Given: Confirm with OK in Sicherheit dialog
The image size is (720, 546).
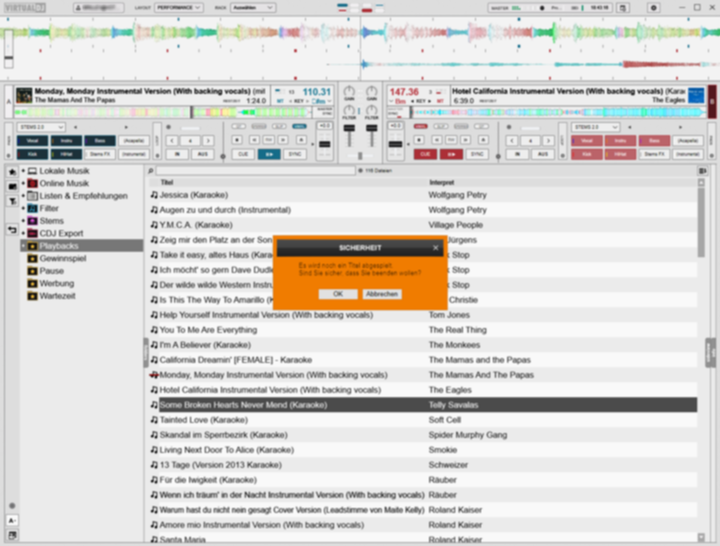Looking at the screenshot, I should coord(338,294).
